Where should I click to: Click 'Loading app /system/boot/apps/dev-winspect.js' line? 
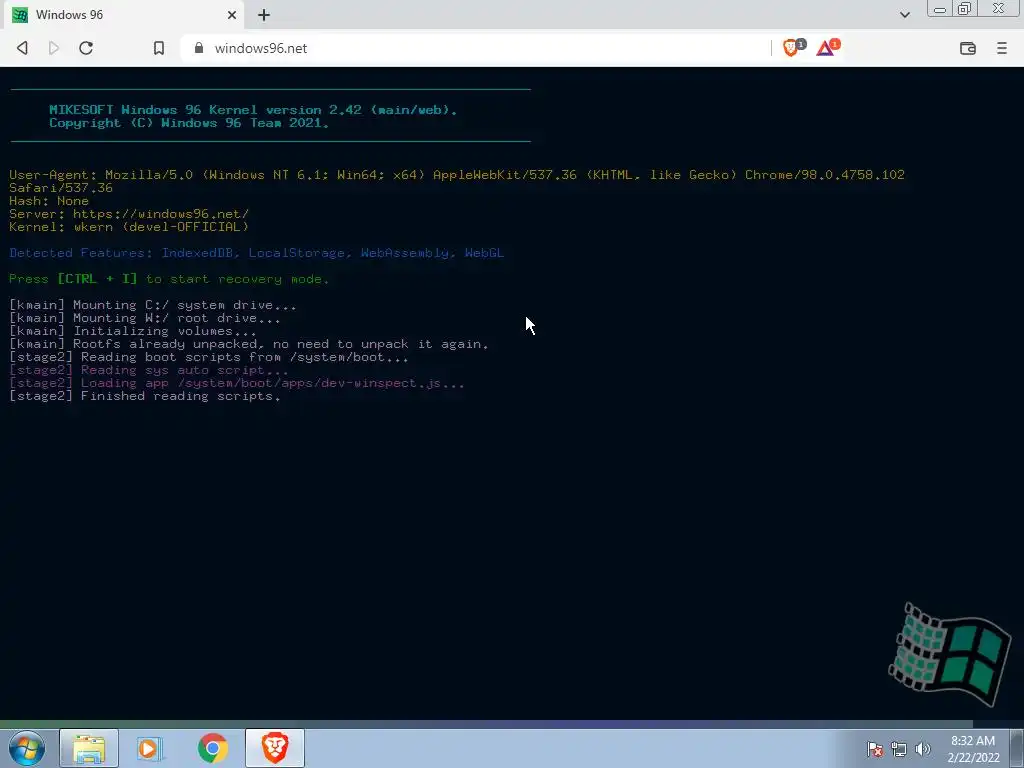237,383
